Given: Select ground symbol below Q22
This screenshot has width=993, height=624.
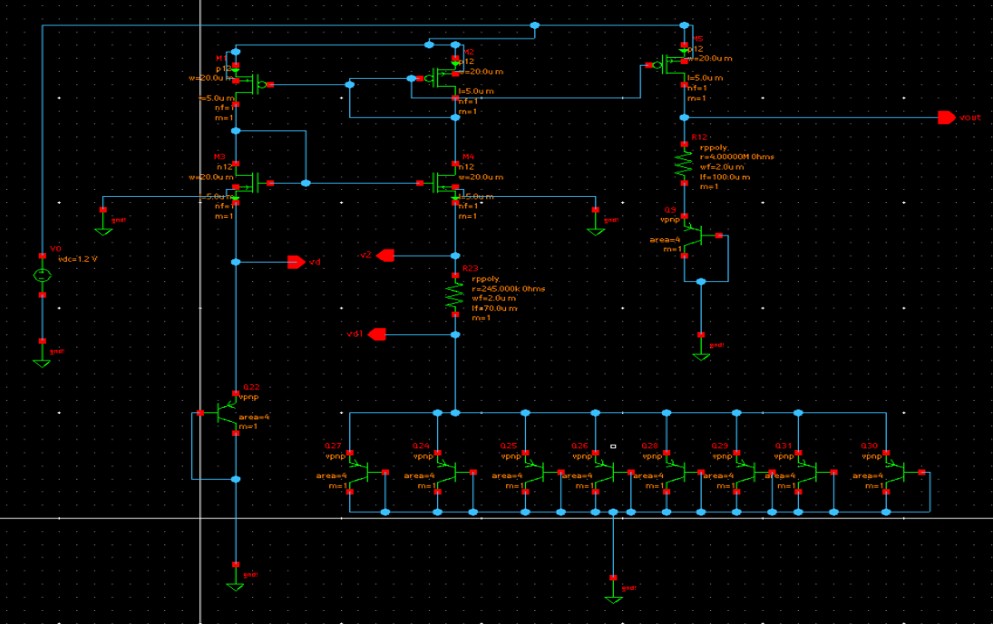Looking at the screenshot, I should (235, 588).
